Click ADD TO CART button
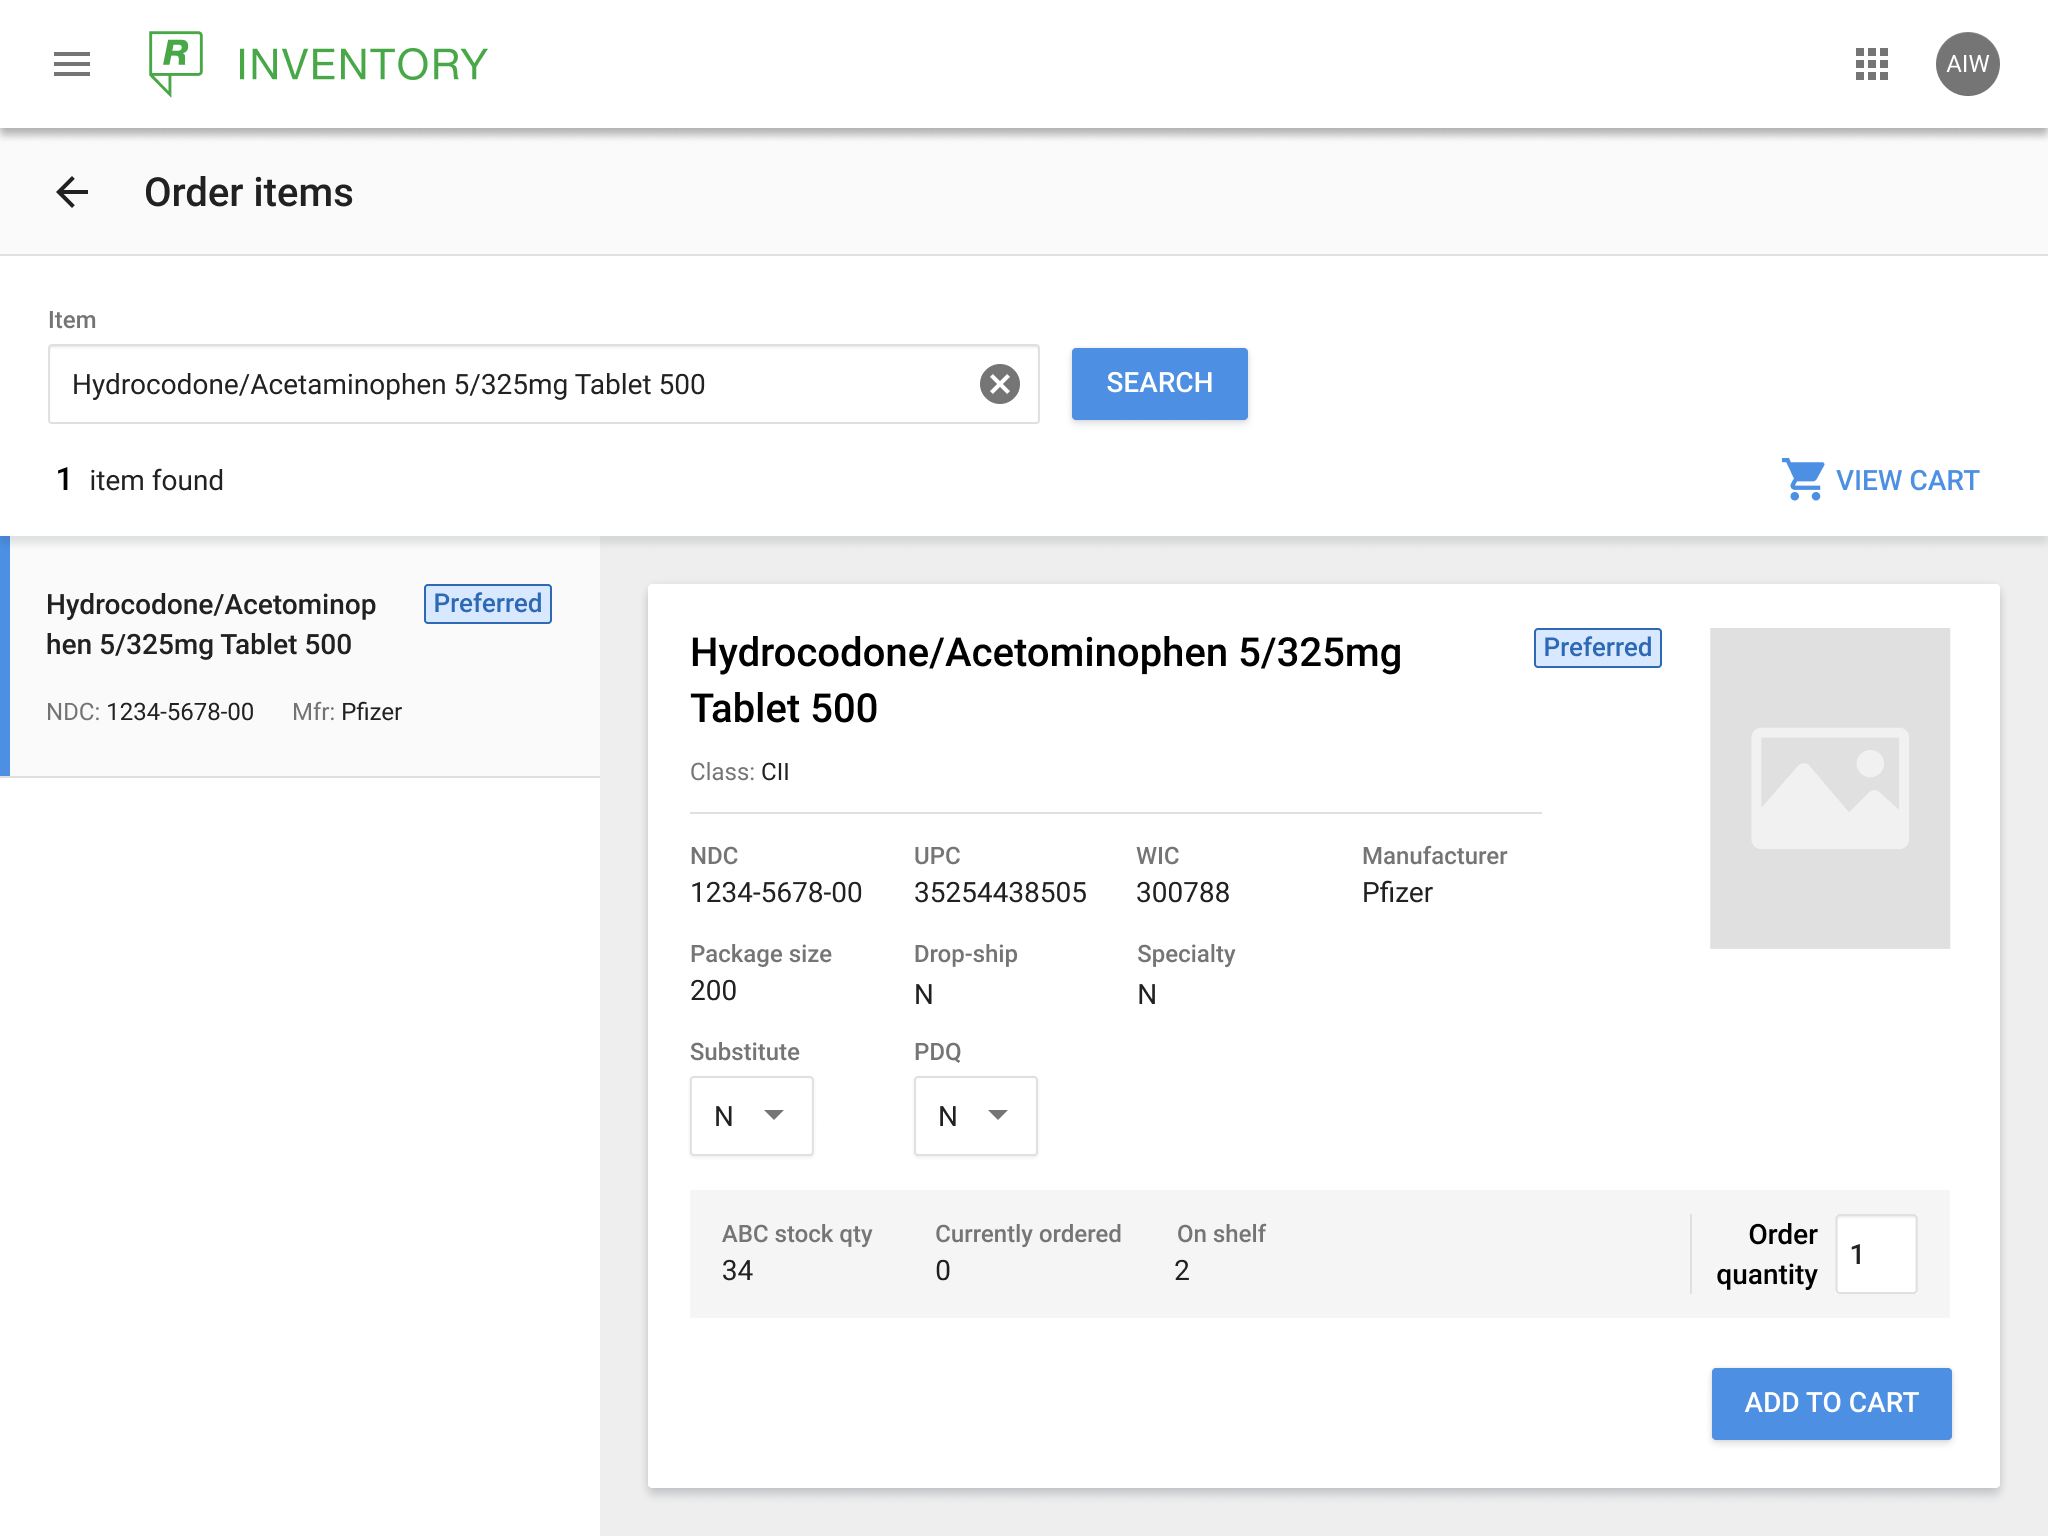Viewport: 2048px width, 1536px height. point(1831,1403)
